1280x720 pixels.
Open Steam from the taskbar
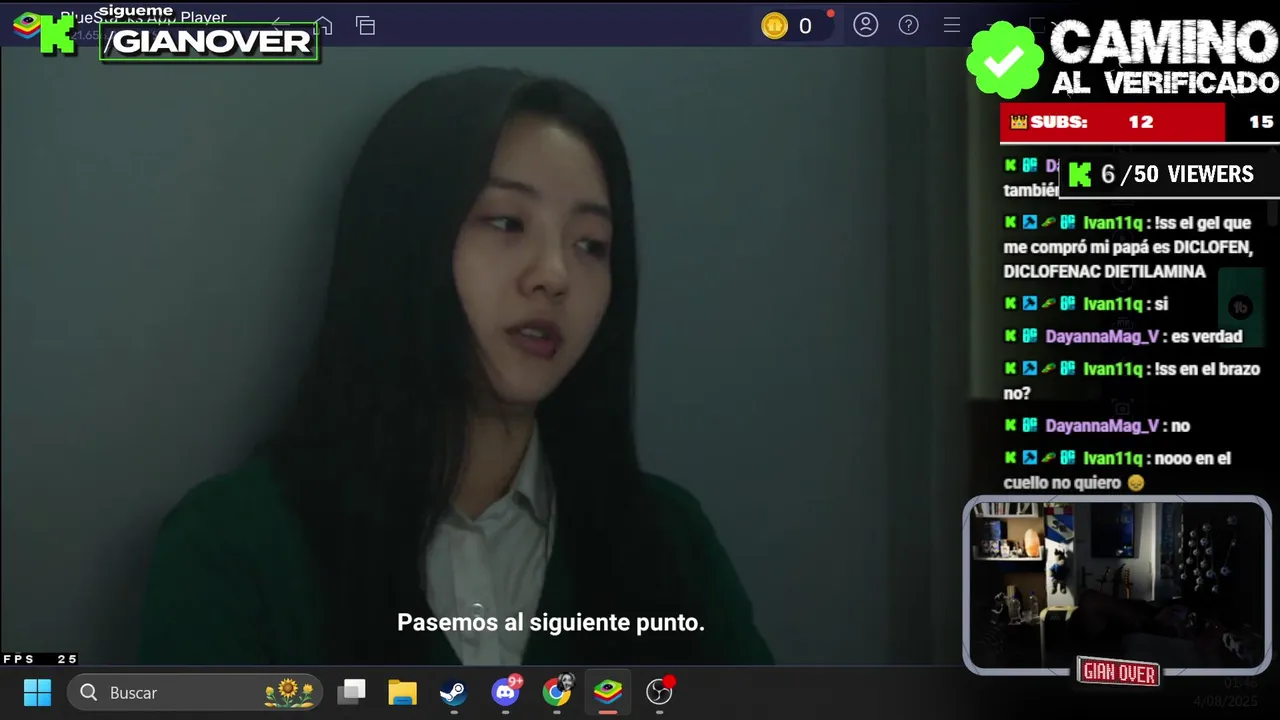click(454, 692)
